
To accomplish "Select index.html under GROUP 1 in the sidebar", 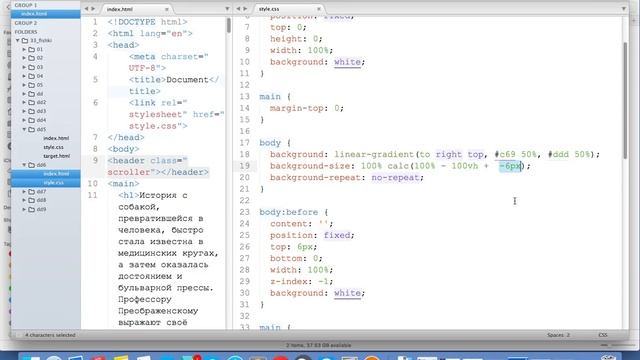I will (x=45, y=14).
